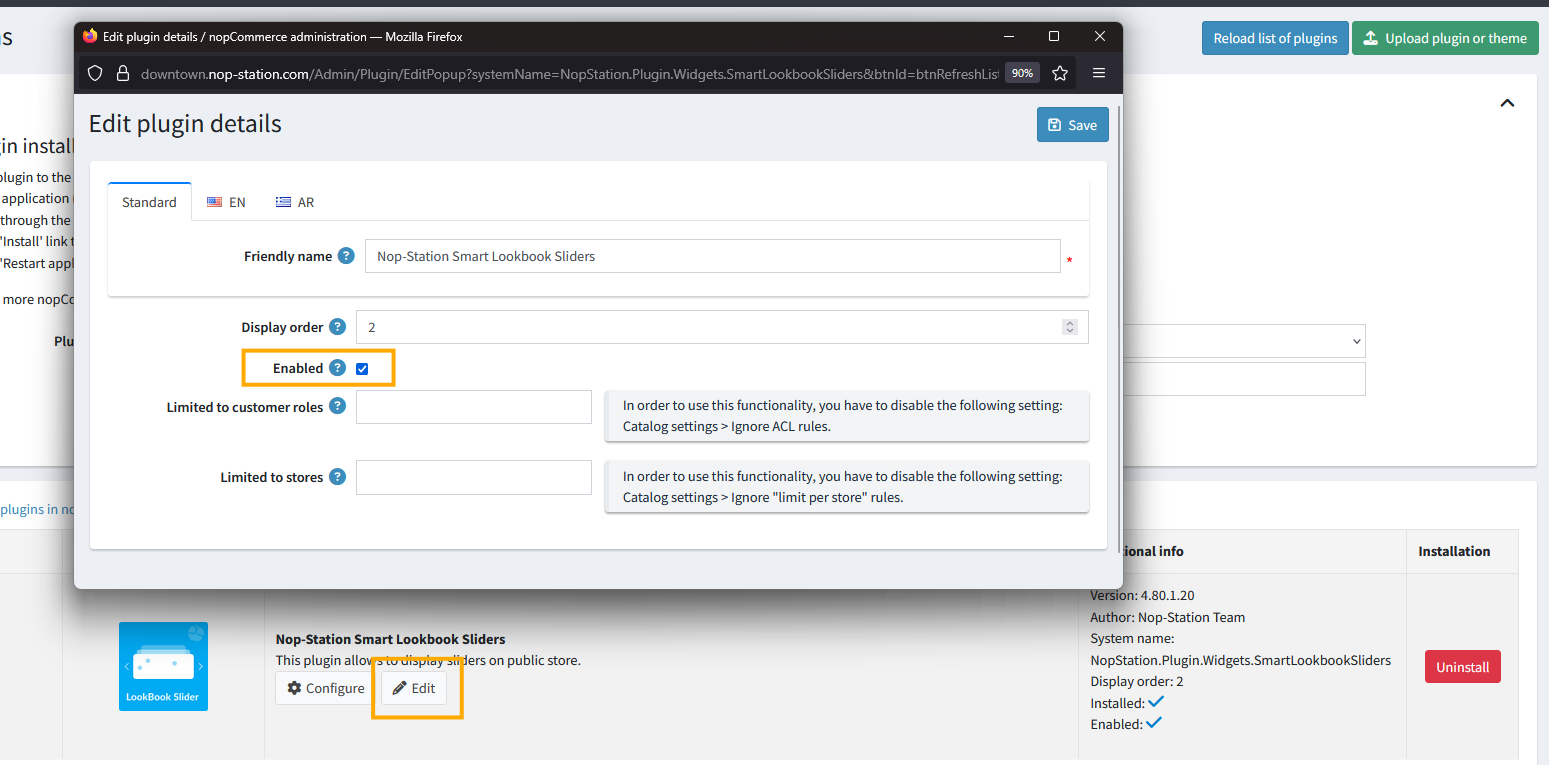Click the Edit plugin details heading
This screenshot has width=1549, height=765.
coord(185,123)
